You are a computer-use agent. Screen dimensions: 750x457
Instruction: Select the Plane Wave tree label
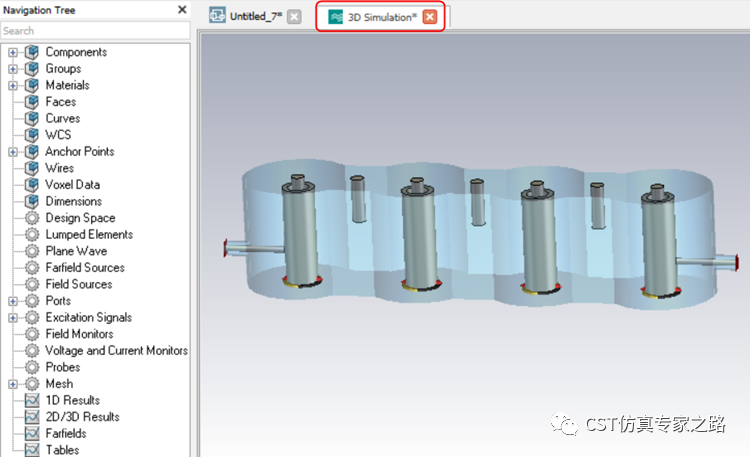76,251
